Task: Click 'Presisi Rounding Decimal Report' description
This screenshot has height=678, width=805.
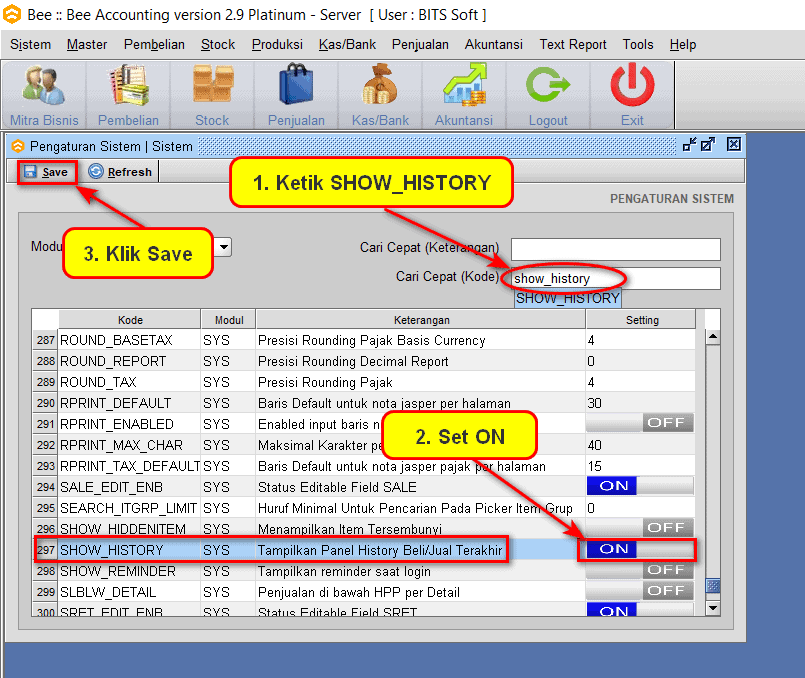Action: [x=353, y=361]
